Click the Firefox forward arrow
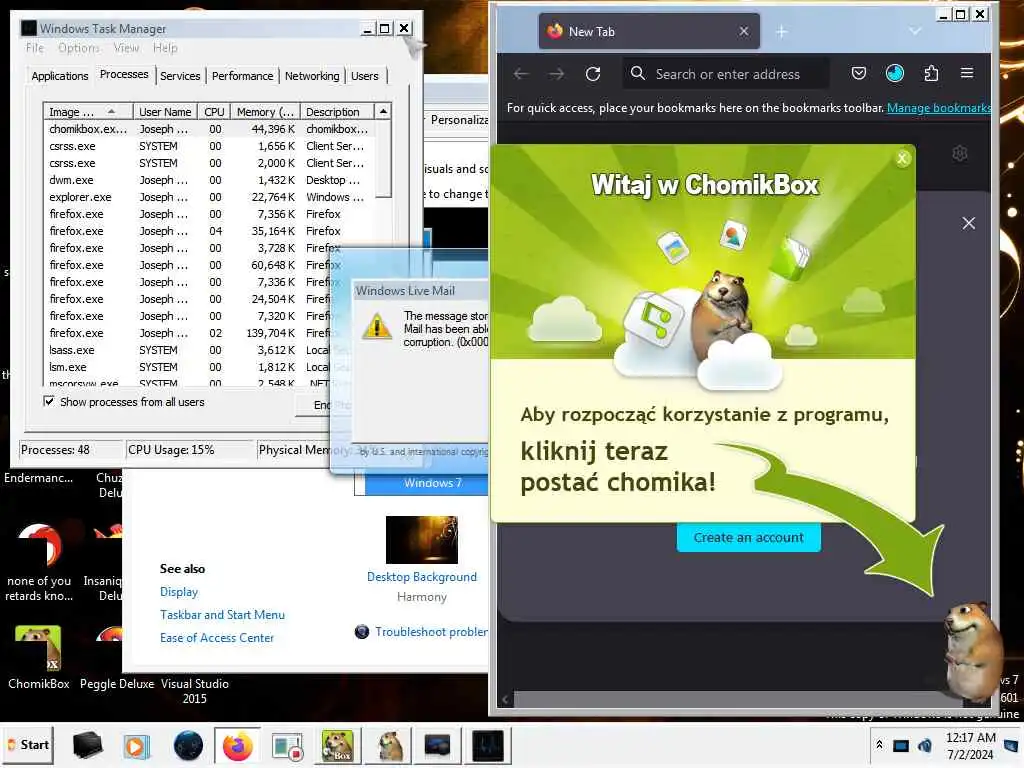Viewport: 1024px width, 768px height. point(556,74)
